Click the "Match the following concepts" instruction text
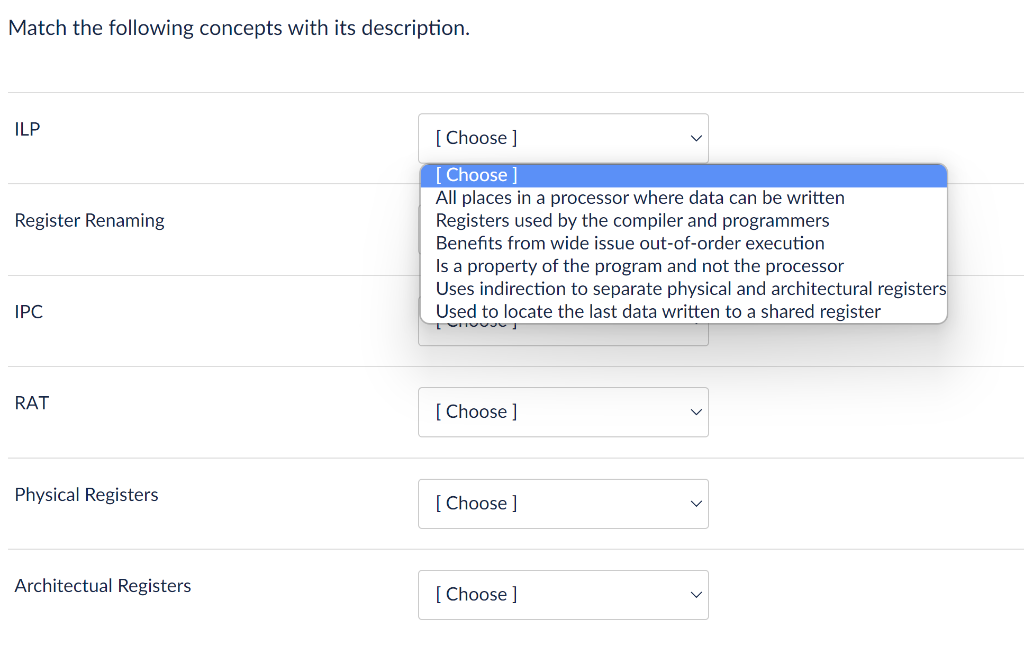The width and height of the screenshot is (1024, 654). tap(238, 28)
